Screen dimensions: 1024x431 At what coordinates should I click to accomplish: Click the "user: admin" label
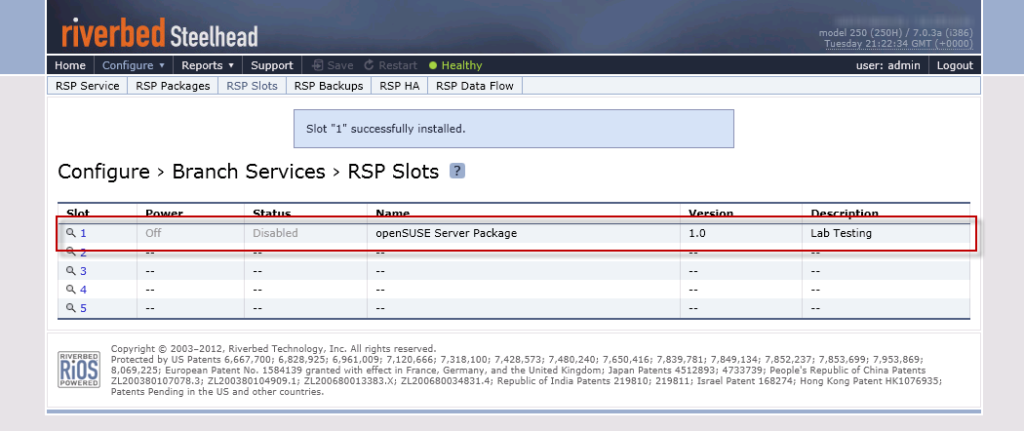pos(888,65)
